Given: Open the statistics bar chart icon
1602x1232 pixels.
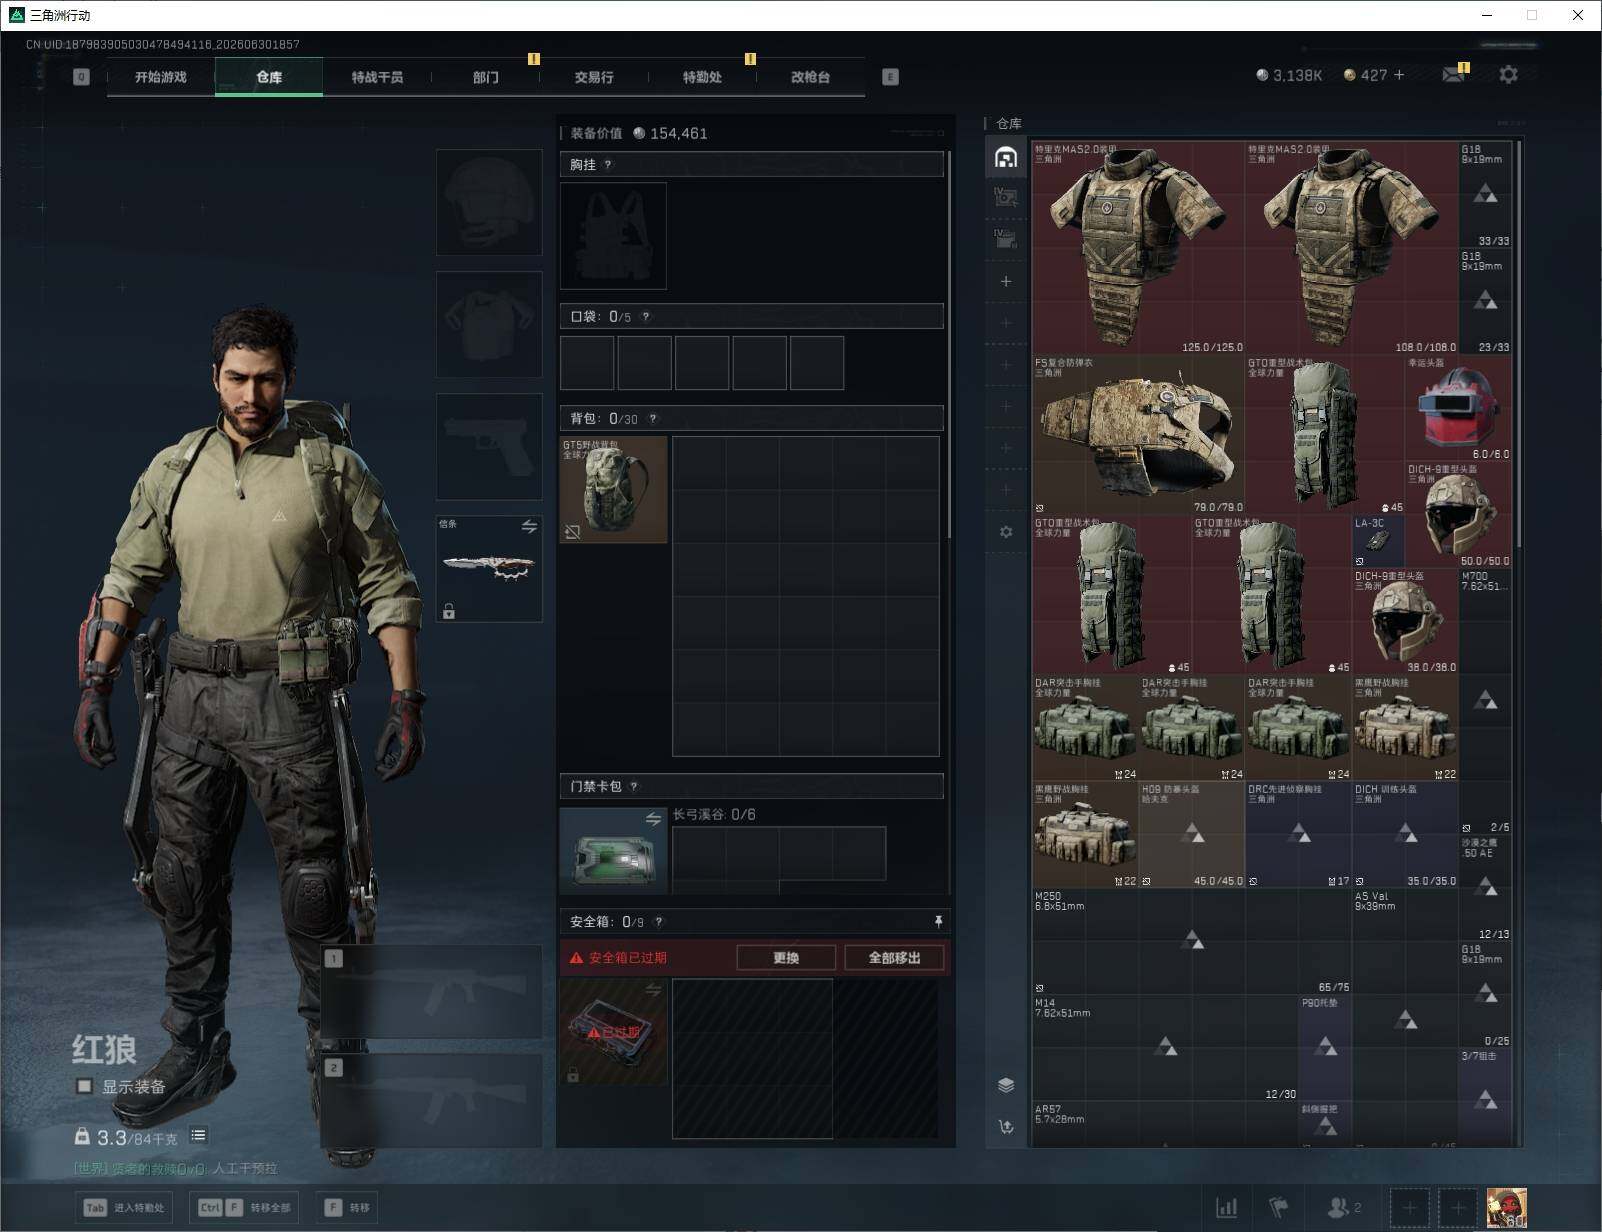Looking at the screenshot, I should click(1227, 1208).
